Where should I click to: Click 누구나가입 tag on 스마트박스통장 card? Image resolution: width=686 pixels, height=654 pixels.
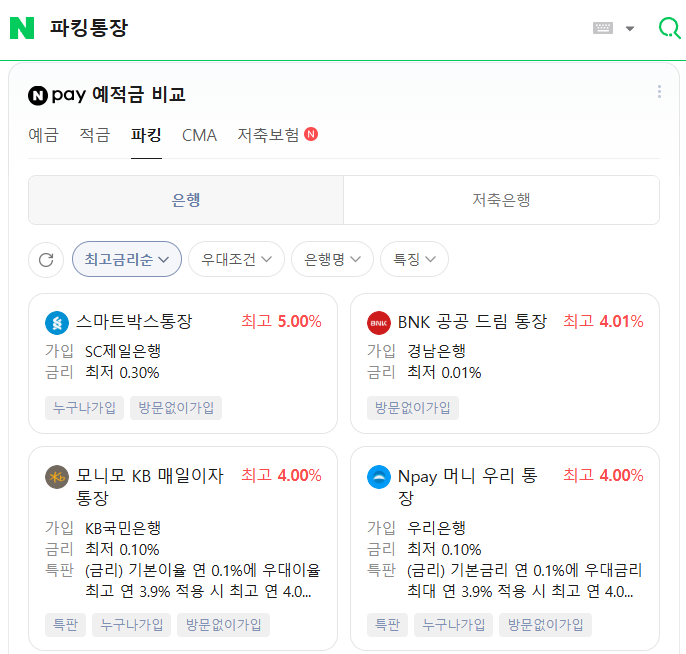(84, 408)
